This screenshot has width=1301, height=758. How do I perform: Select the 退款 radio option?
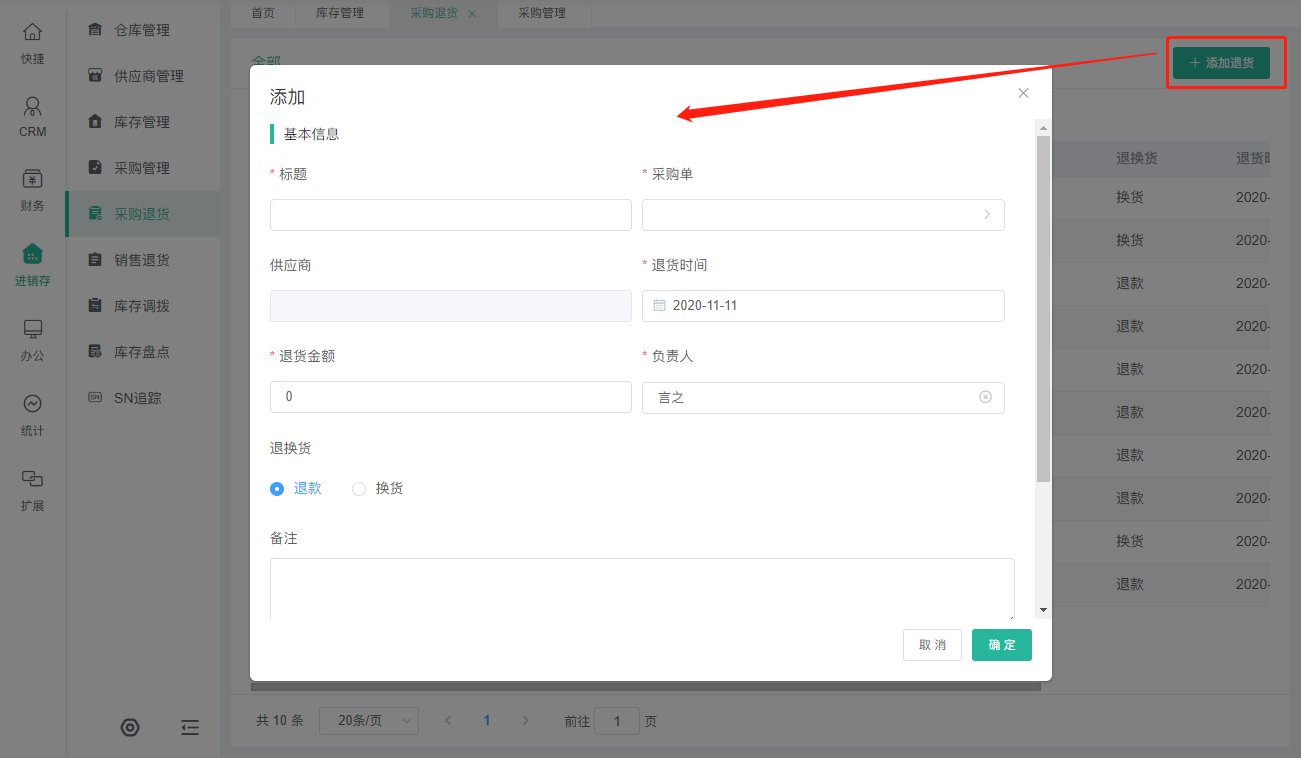(278, 489)
